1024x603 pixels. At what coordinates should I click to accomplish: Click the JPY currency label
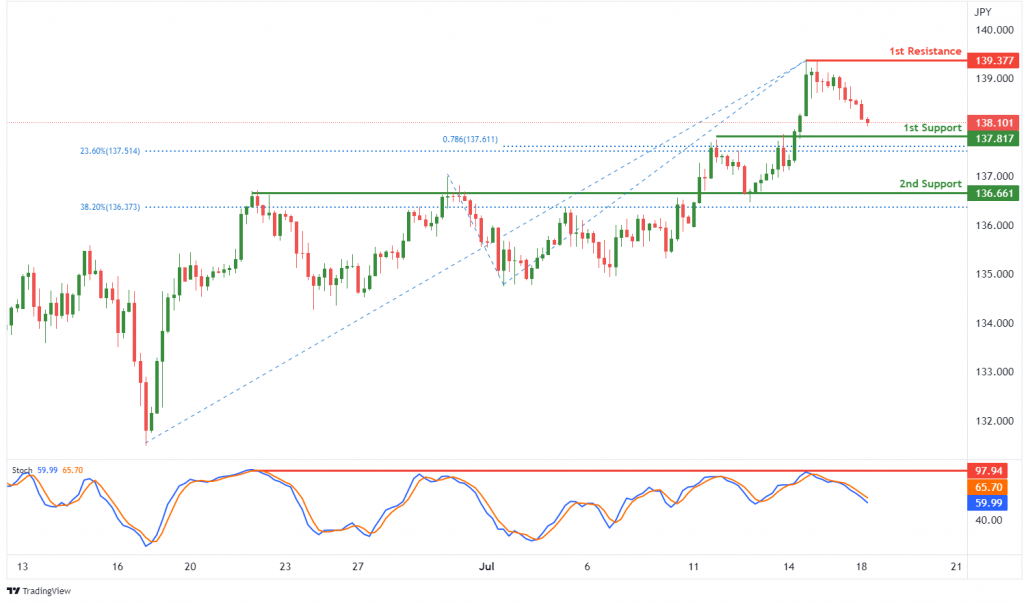pyautogui.click(x=982, y=12)
